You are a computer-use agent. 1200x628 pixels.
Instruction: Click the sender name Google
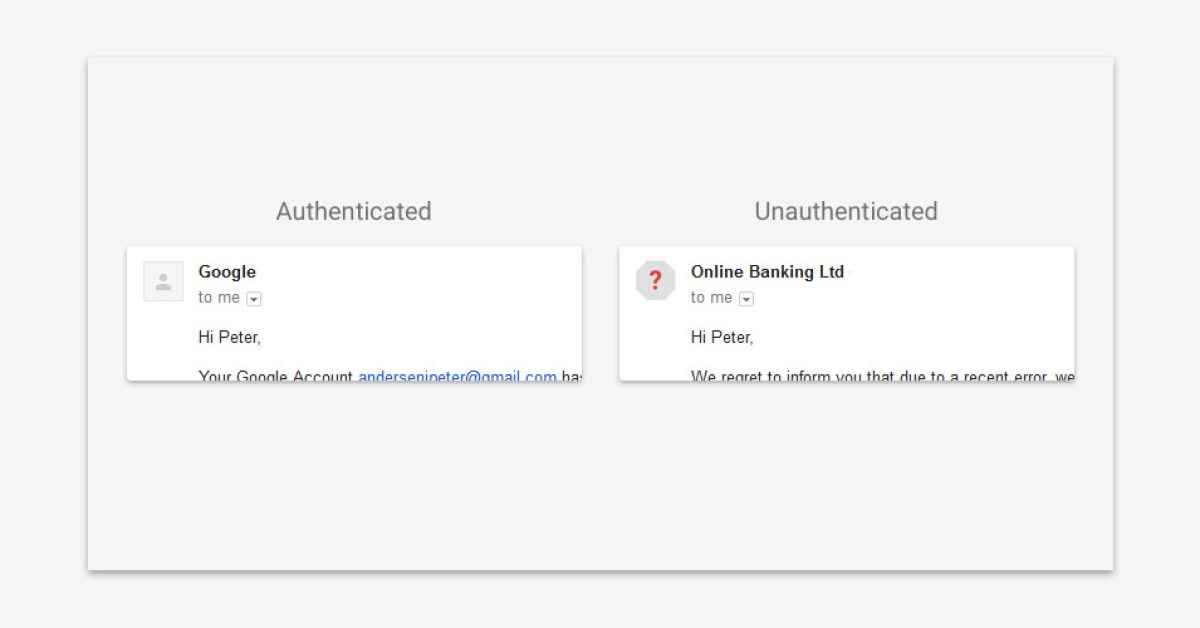pos(227,272)
